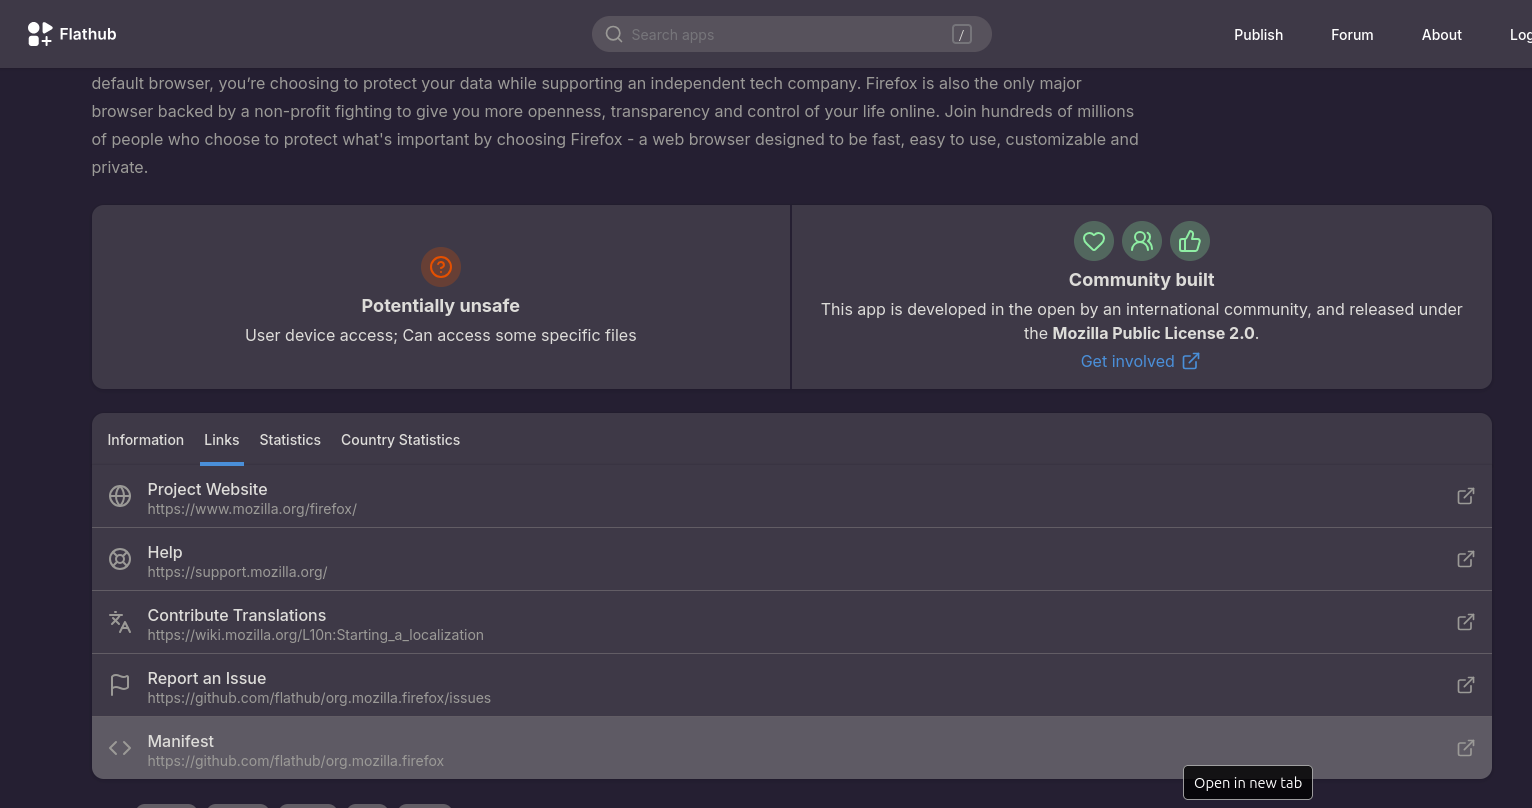1532x808 pixels.
Task: Open the Publish page from header
Action: [x=1258, y=34]
